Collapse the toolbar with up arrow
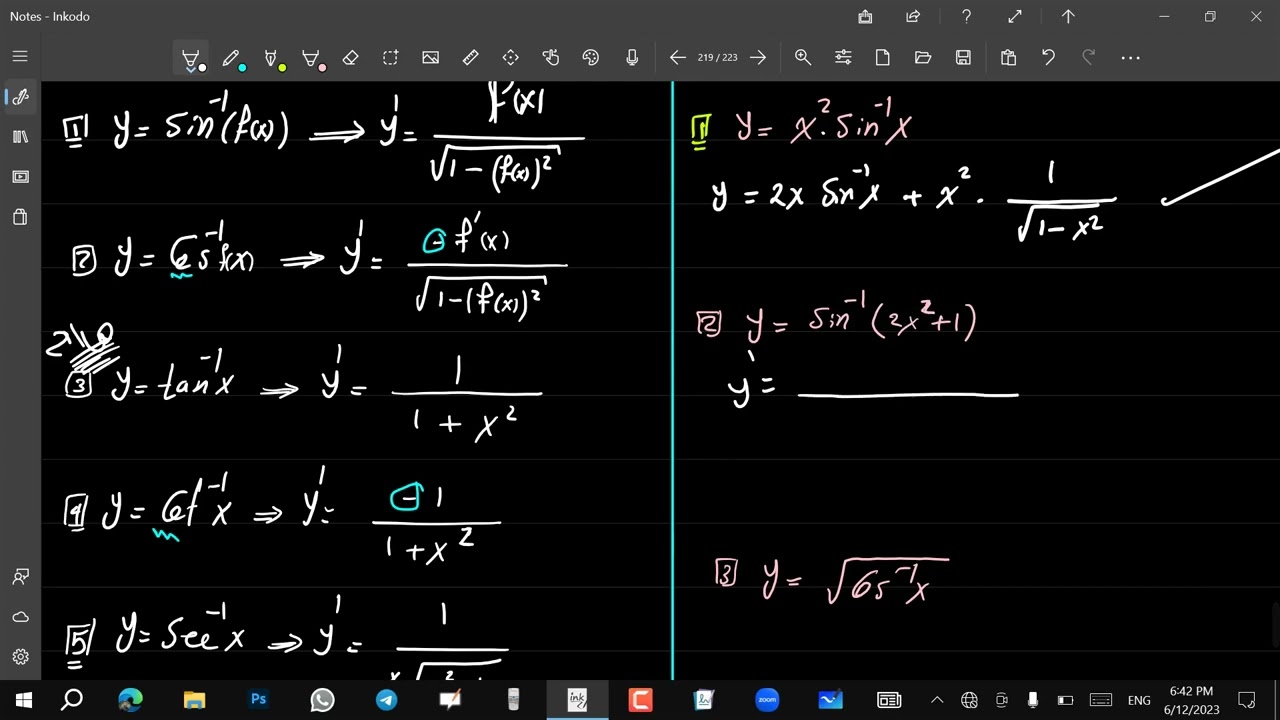1280x720 pixels. tap(1068, 16)
